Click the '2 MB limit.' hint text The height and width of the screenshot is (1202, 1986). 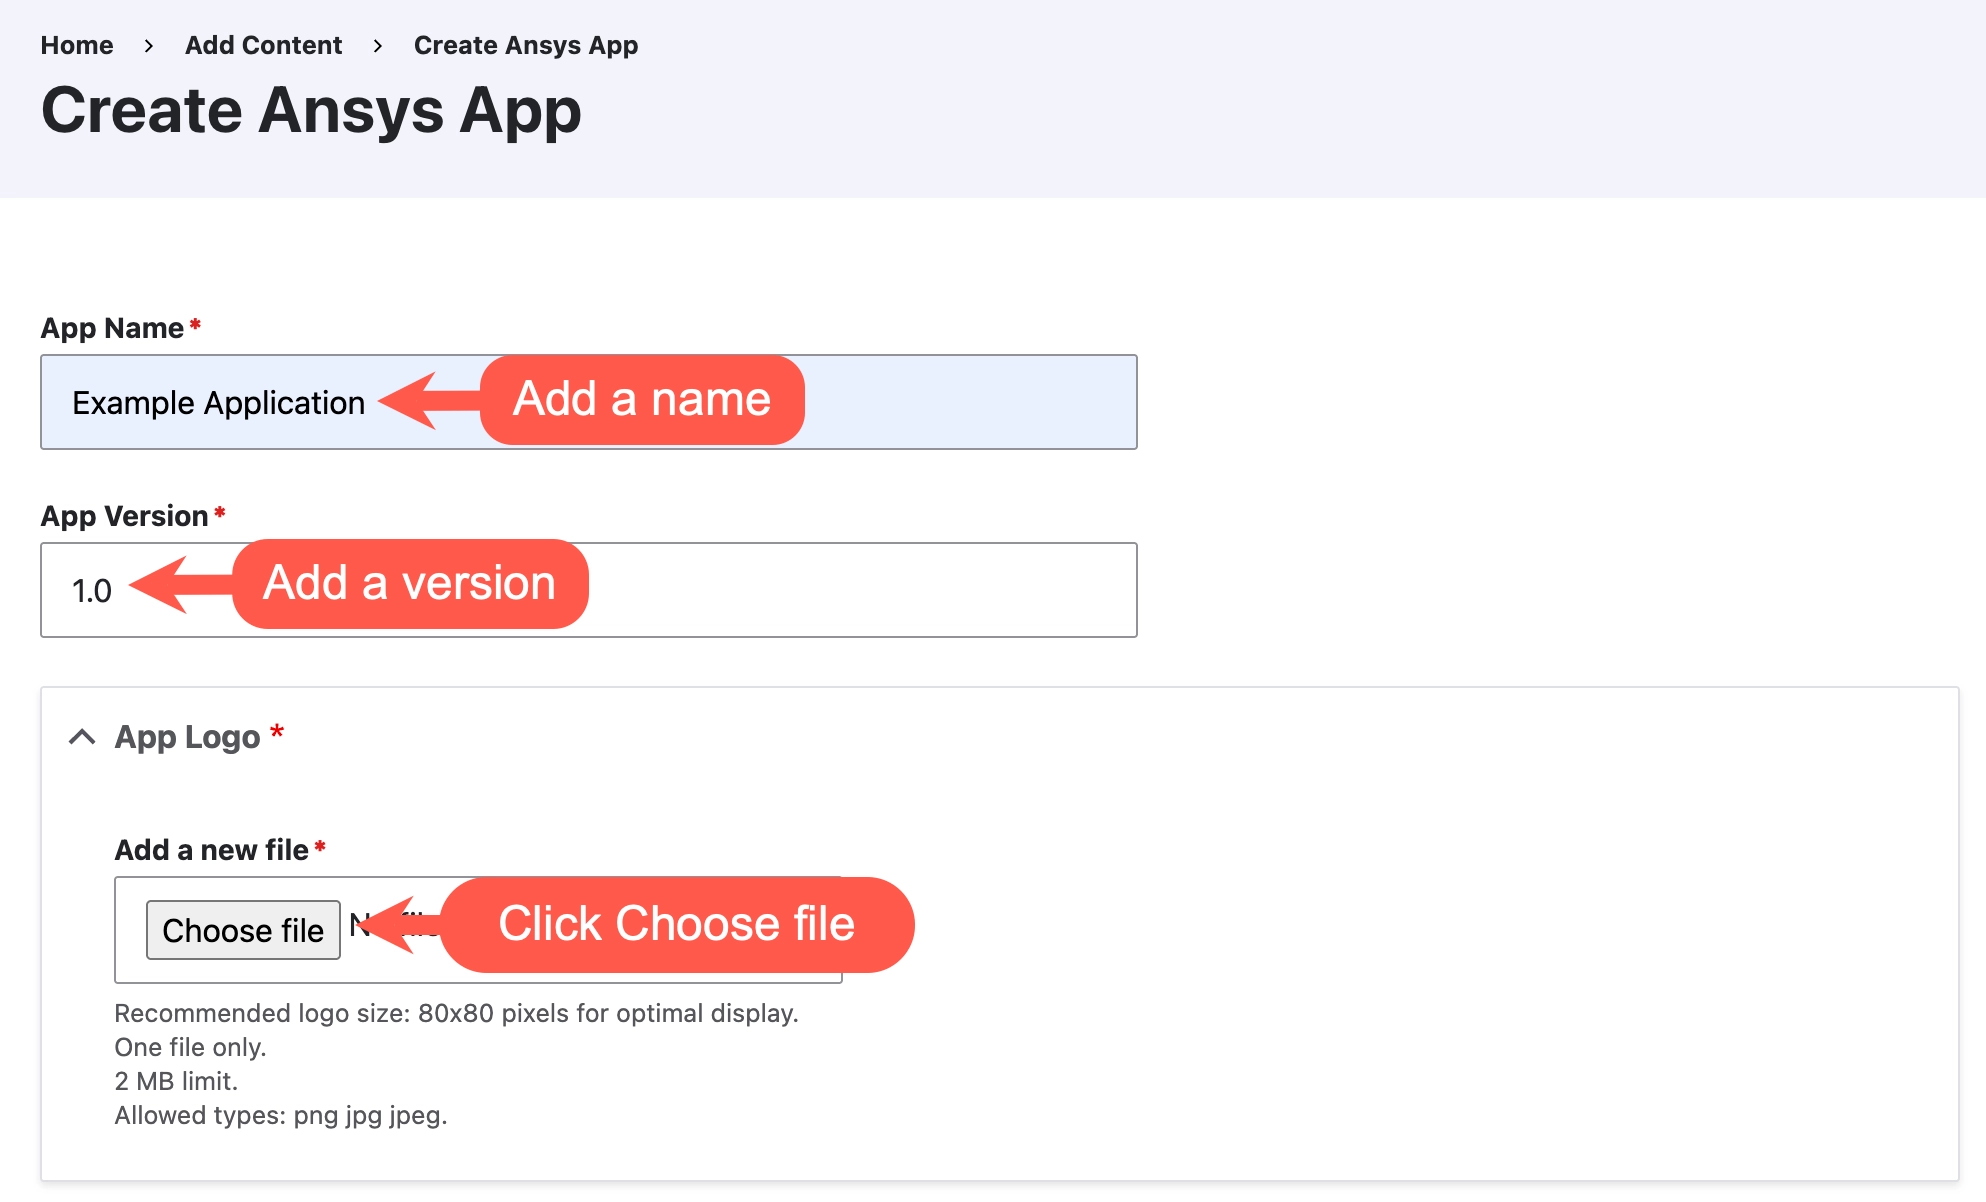[x=176, y=1081]
